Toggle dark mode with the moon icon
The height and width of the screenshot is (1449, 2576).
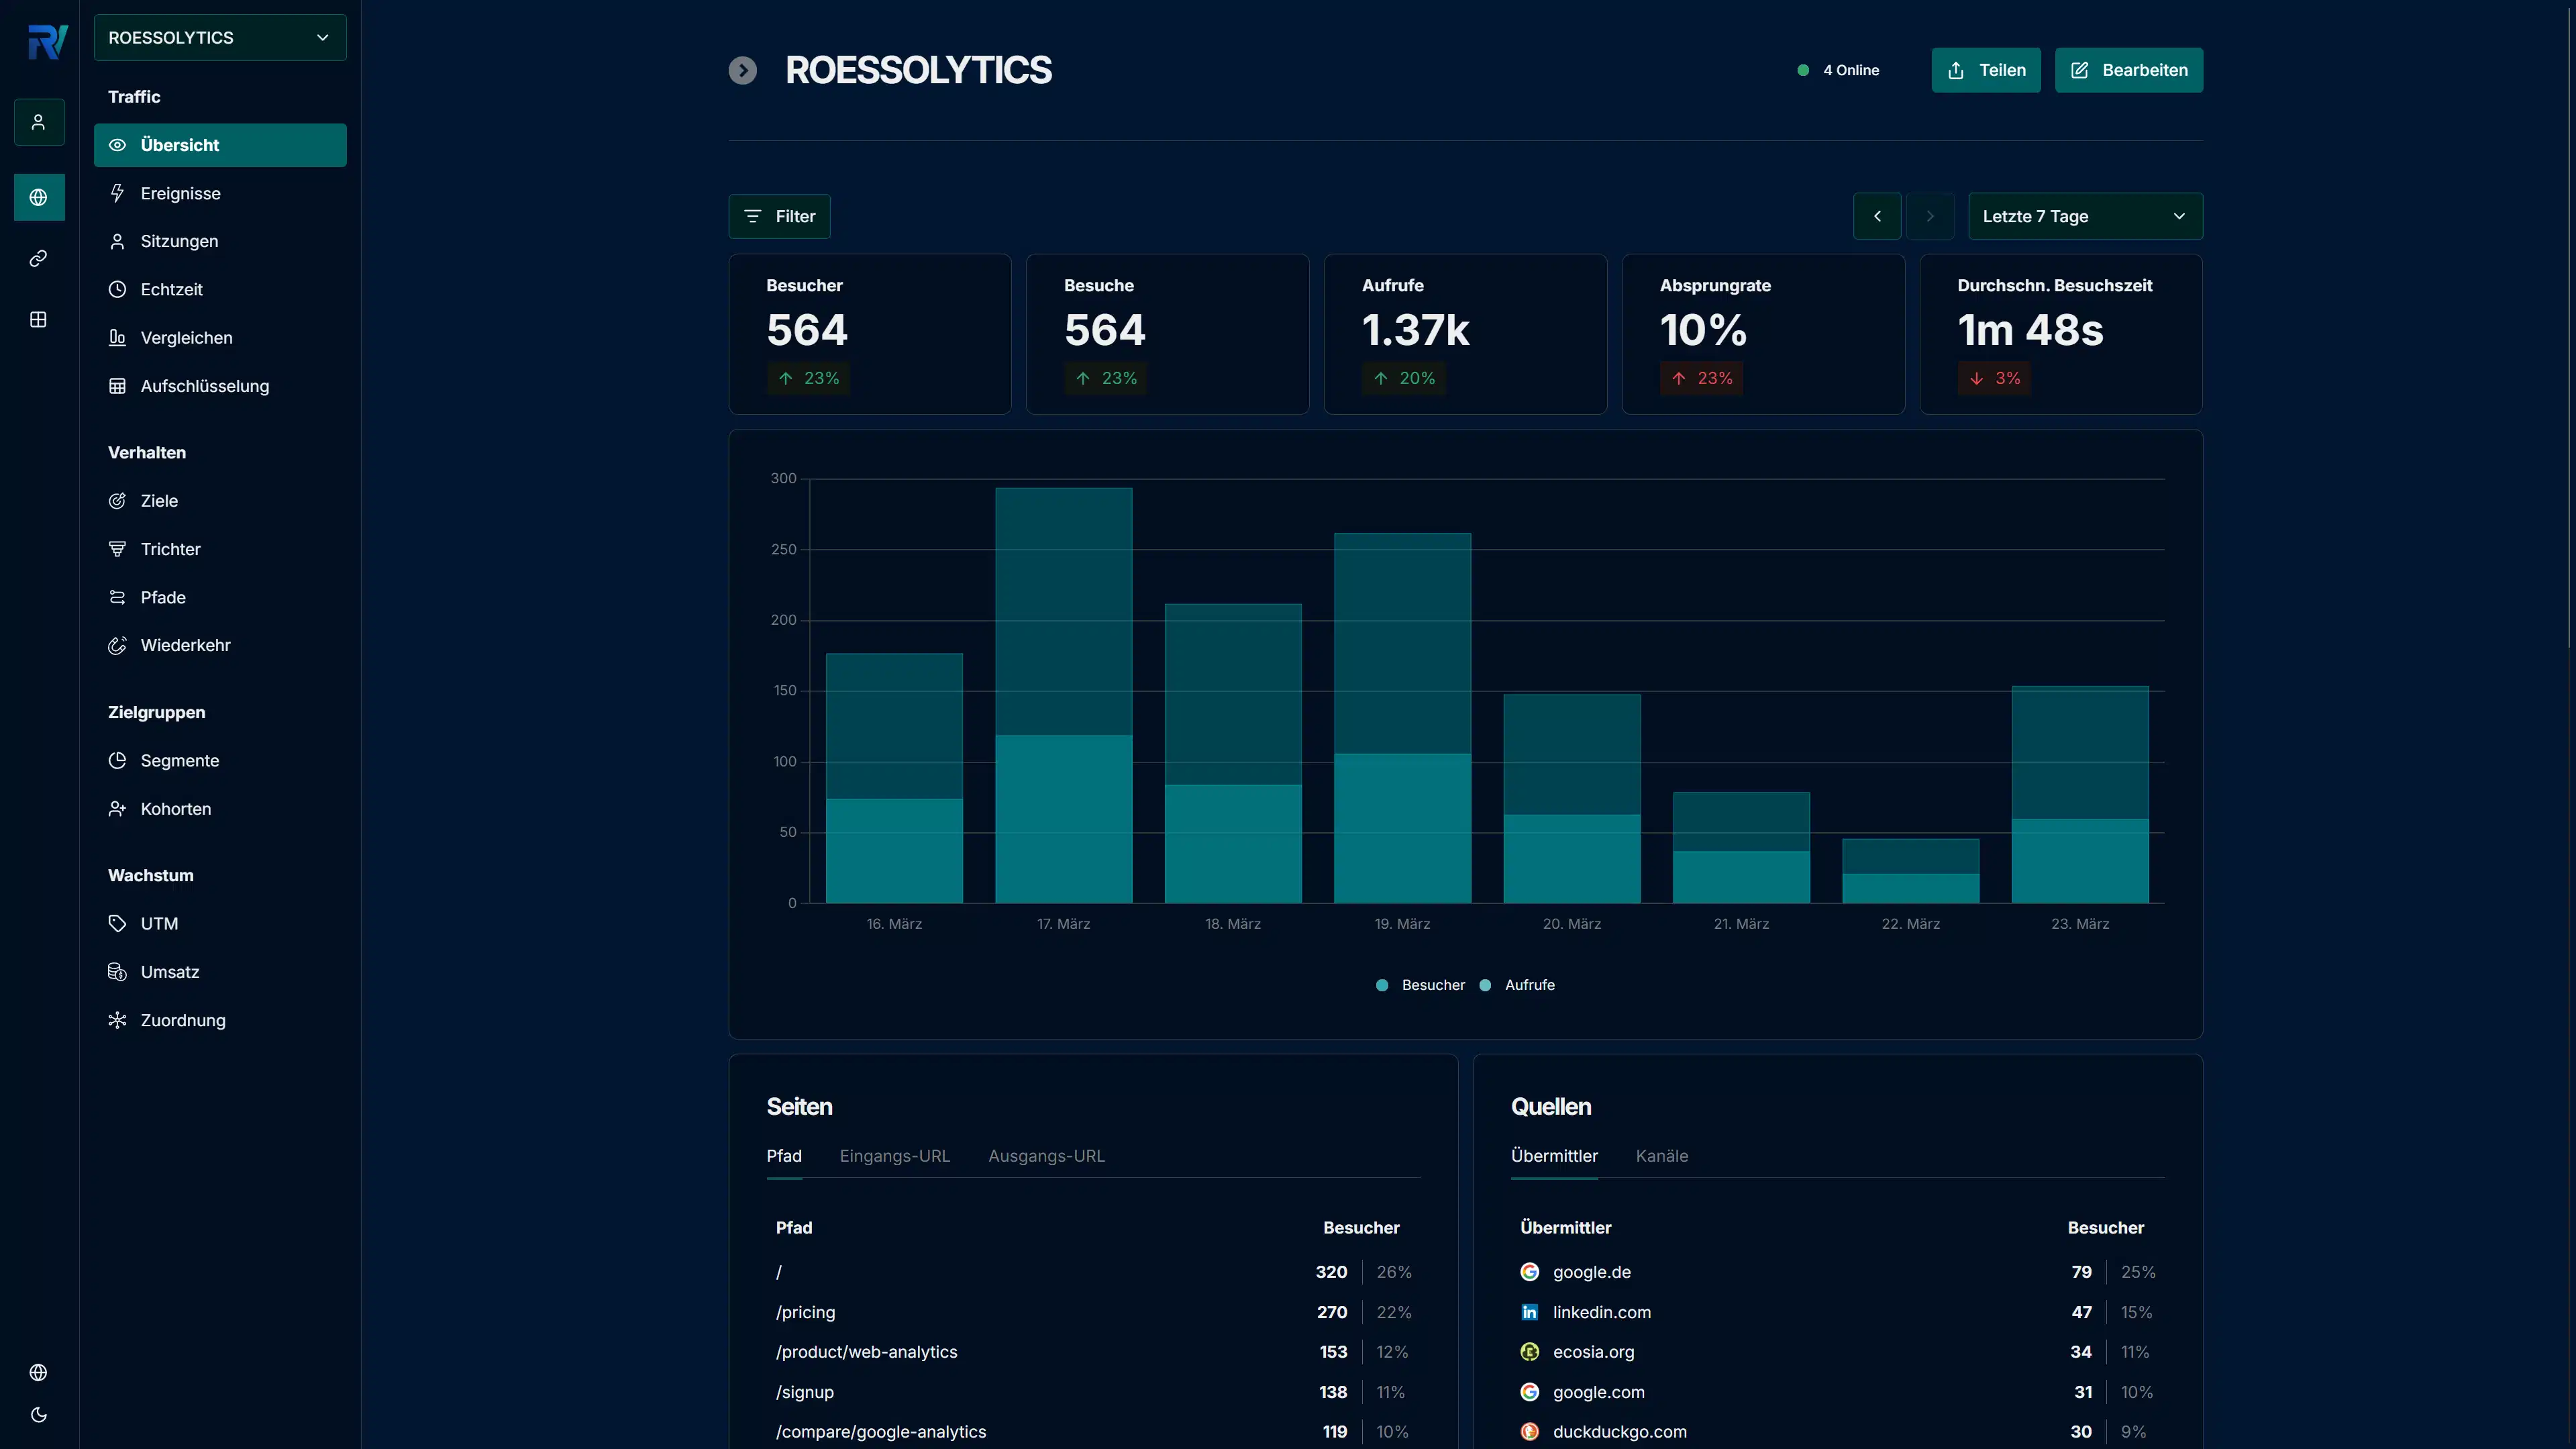(x=38, y=1415)
